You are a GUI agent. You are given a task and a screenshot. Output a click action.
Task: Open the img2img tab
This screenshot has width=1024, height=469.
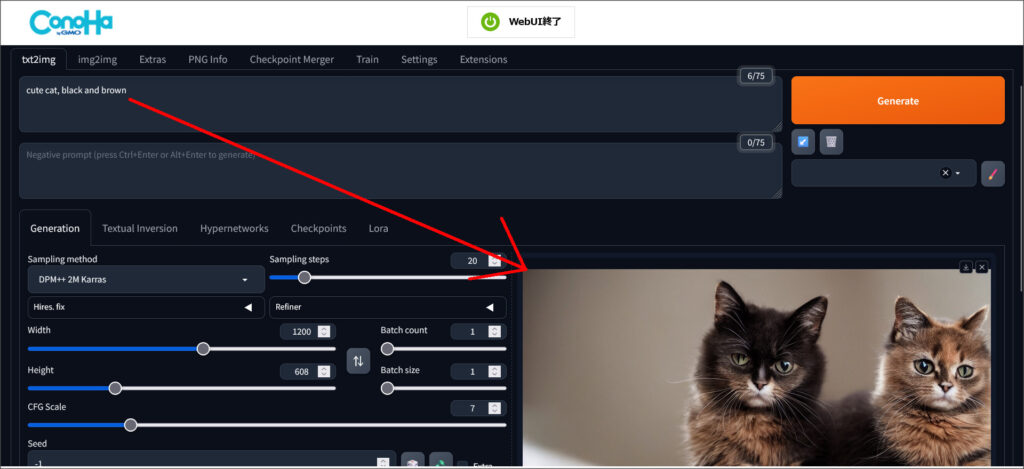coord(97,59)
